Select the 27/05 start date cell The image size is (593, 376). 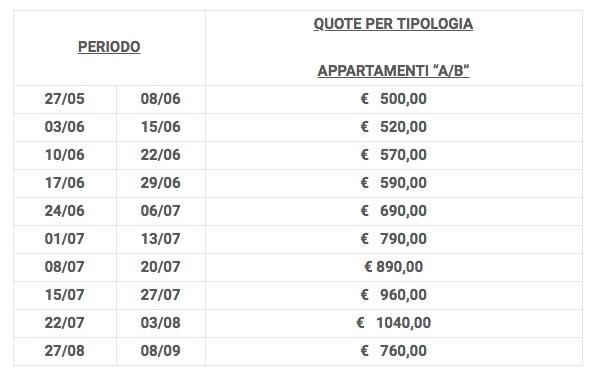pos(65,99)
